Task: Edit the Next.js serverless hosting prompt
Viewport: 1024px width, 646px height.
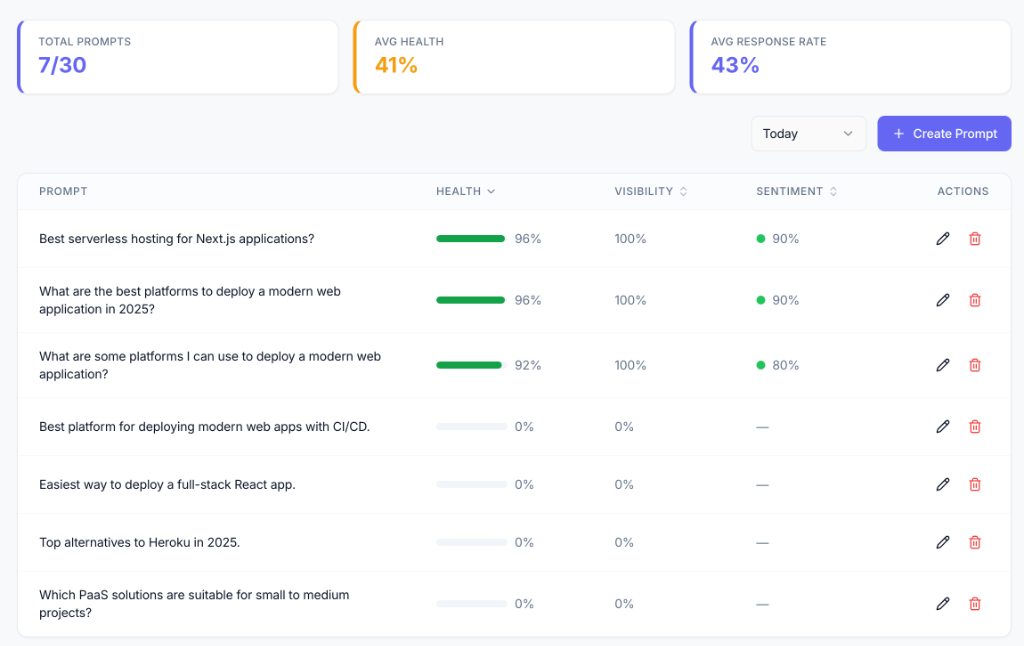Action: (942, 239)
